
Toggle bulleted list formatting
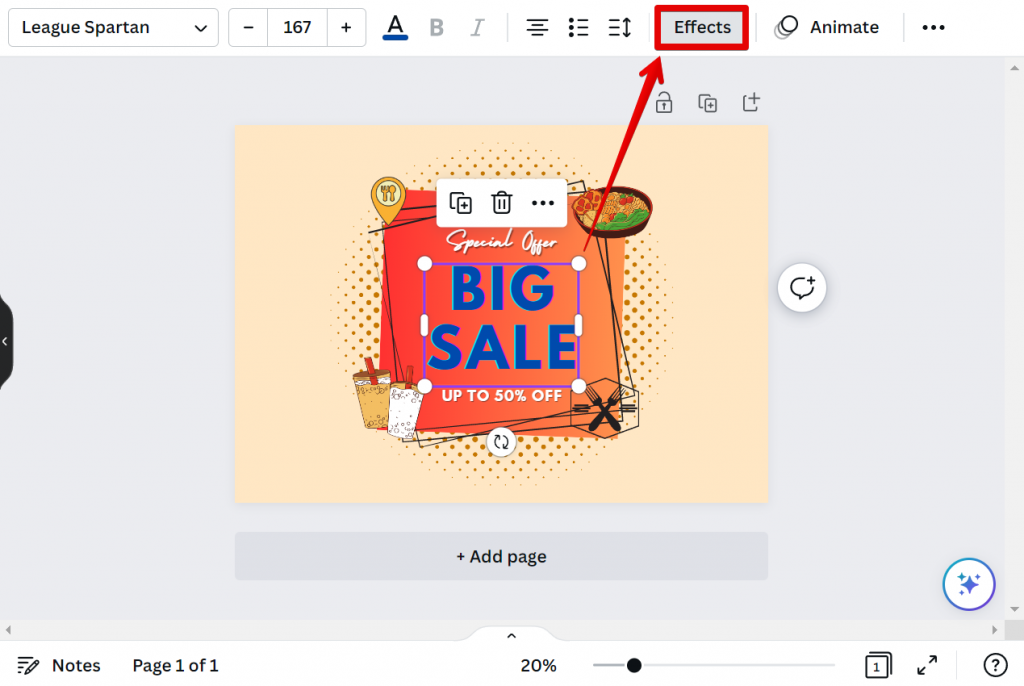point(578,28)
